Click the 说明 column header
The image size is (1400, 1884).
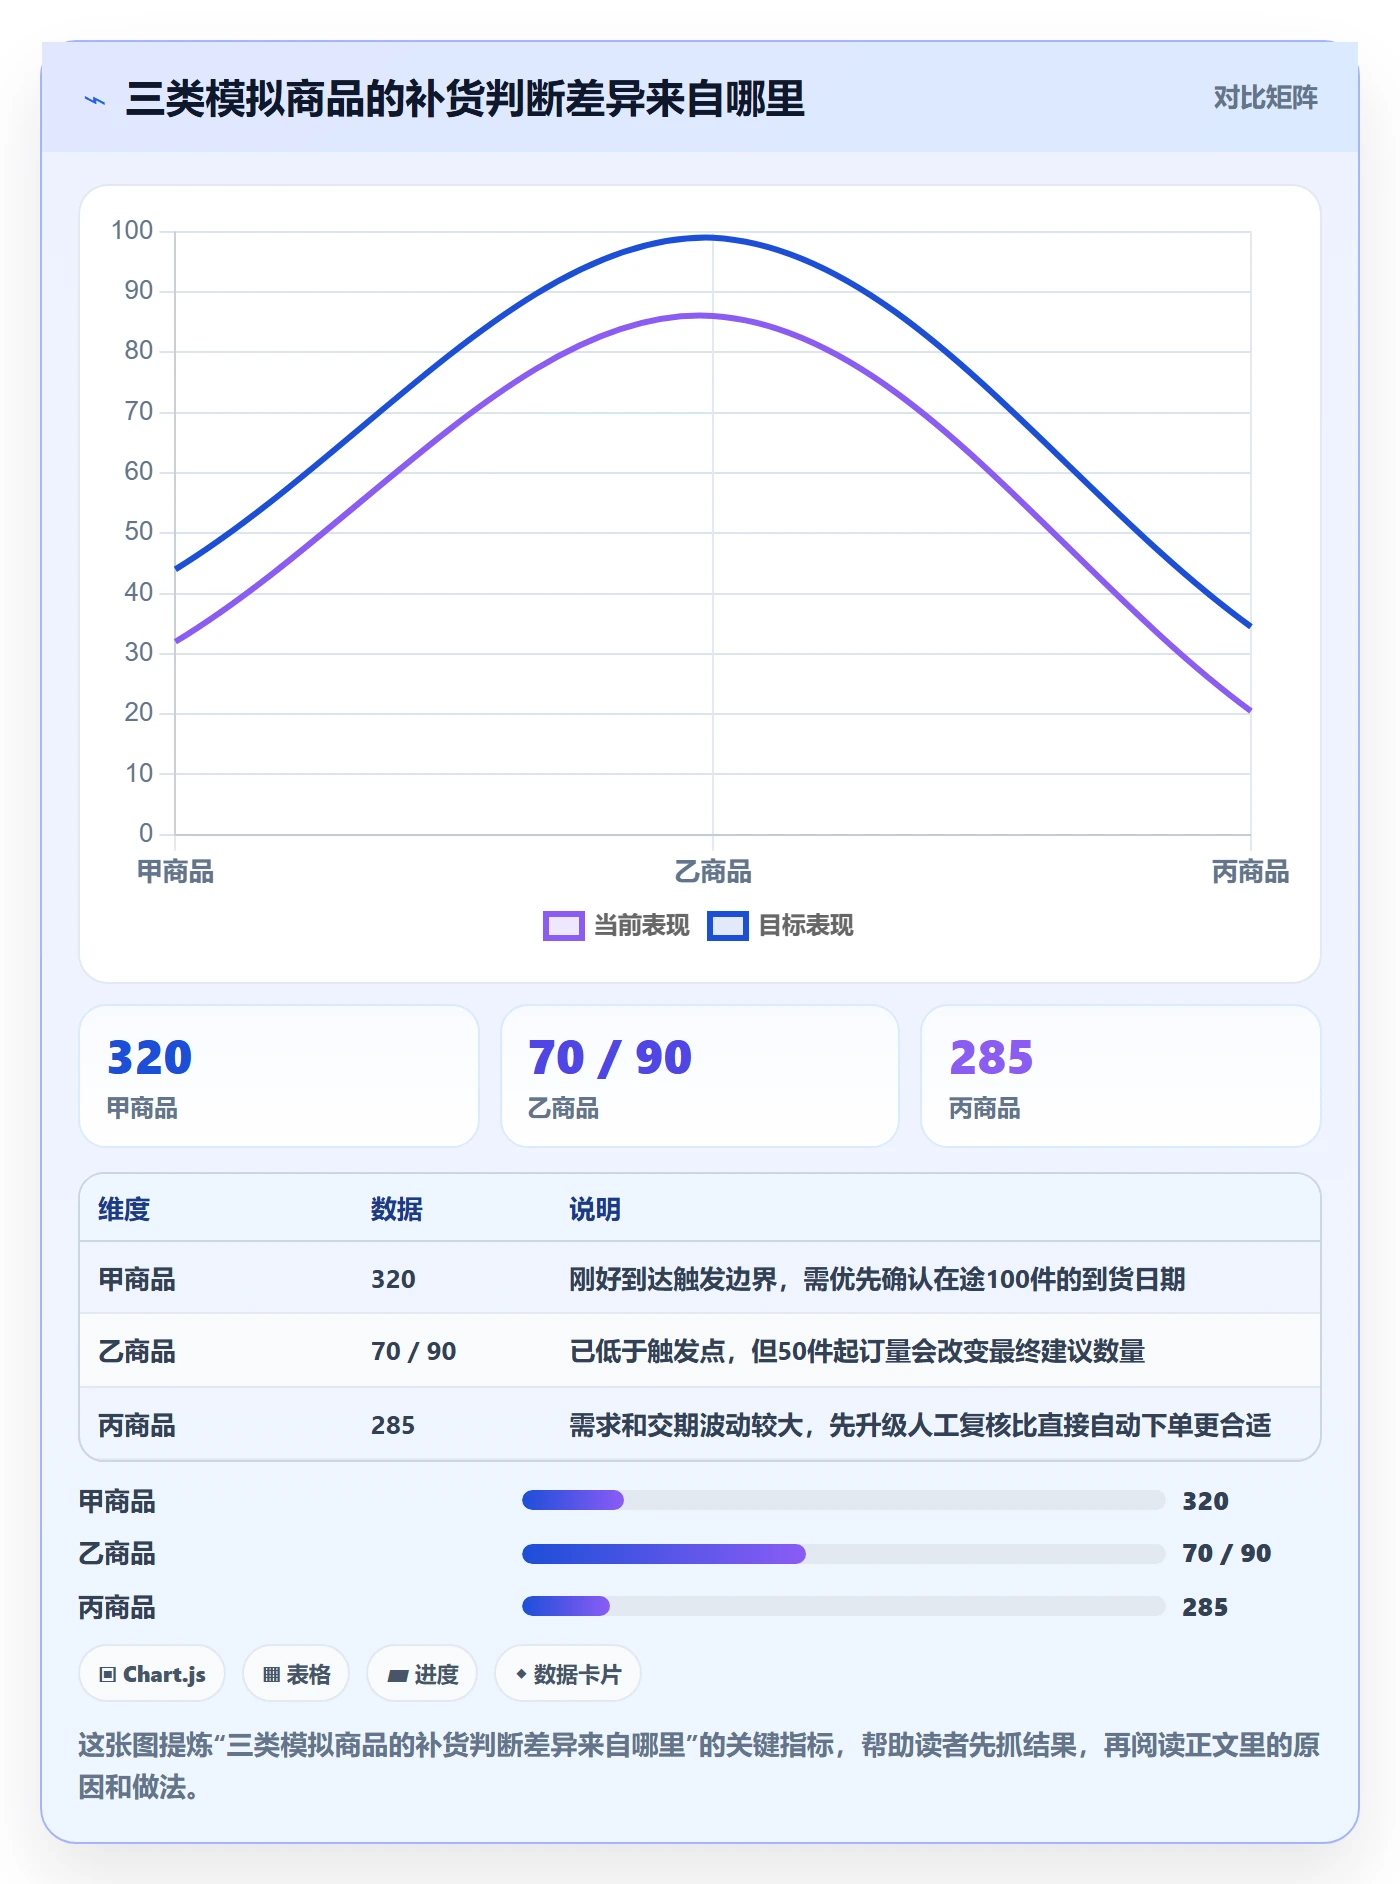[595, 1210]
